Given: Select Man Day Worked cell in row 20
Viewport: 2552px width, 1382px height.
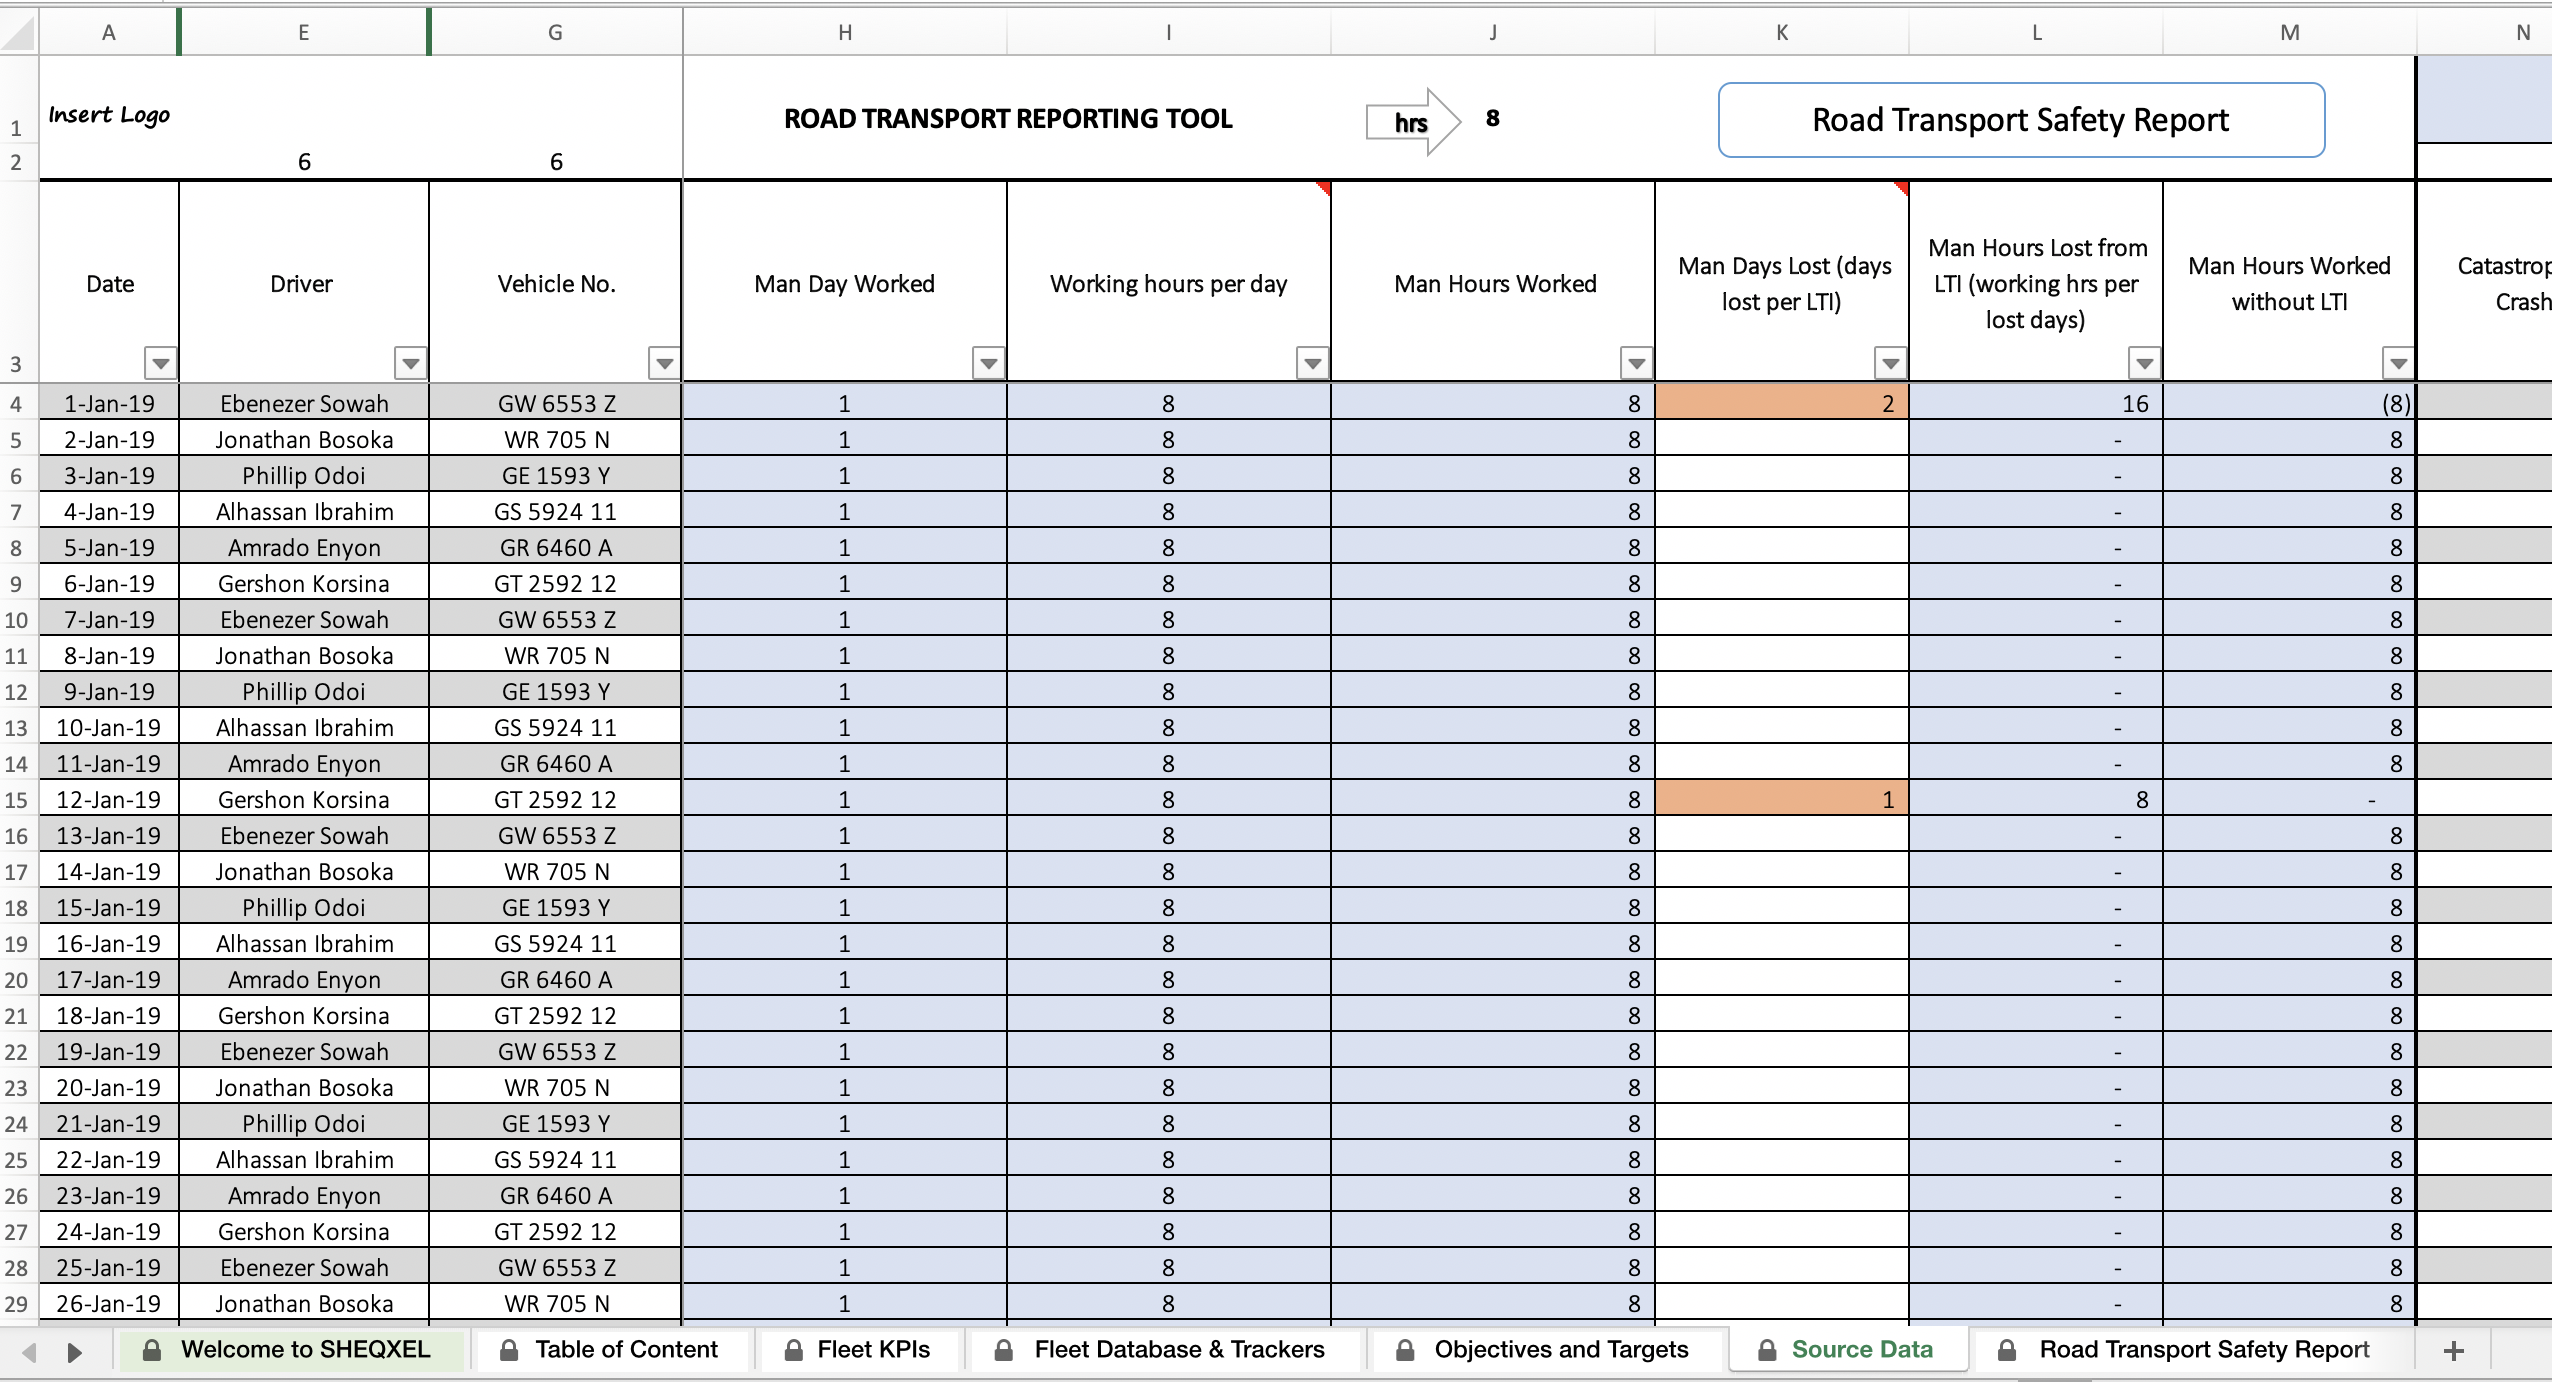Looking at the screenshot, I should pos(845,980).
